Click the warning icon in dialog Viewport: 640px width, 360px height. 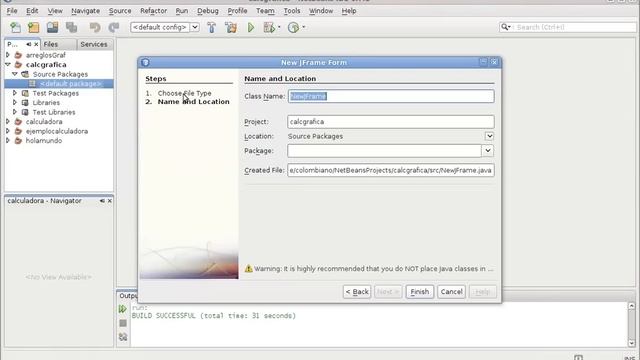[x=249, y=269]
